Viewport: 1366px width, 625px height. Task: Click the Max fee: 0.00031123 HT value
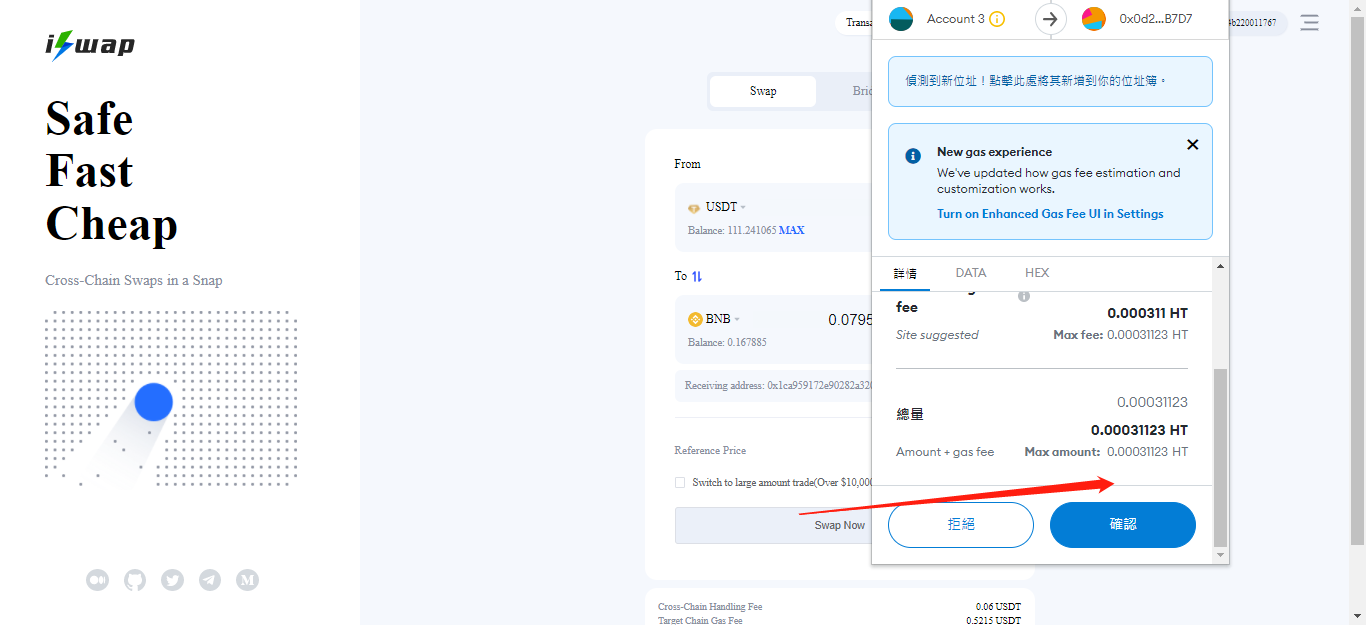[1121, 335]
